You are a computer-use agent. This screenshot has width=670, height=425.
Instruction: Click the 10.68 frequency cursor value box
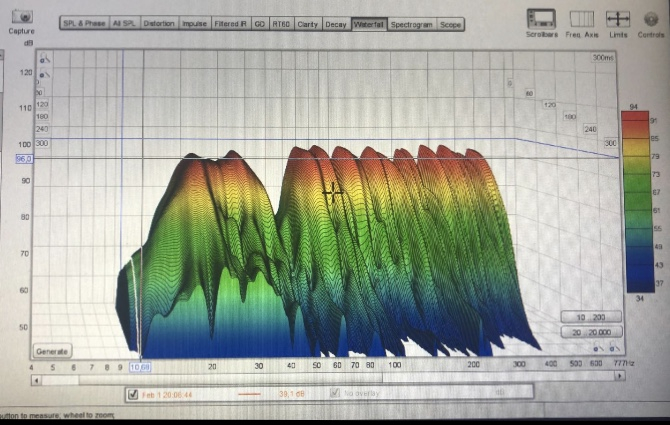141,367
